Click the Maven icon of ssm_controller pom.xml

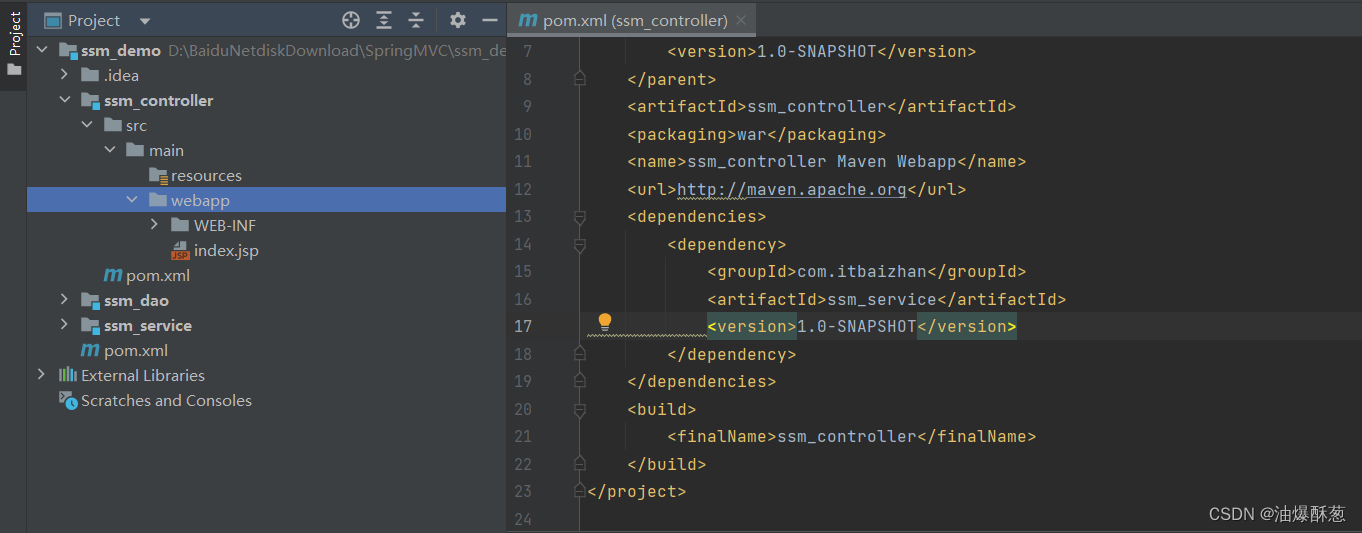pyautogui.click(x=113, y=275)
